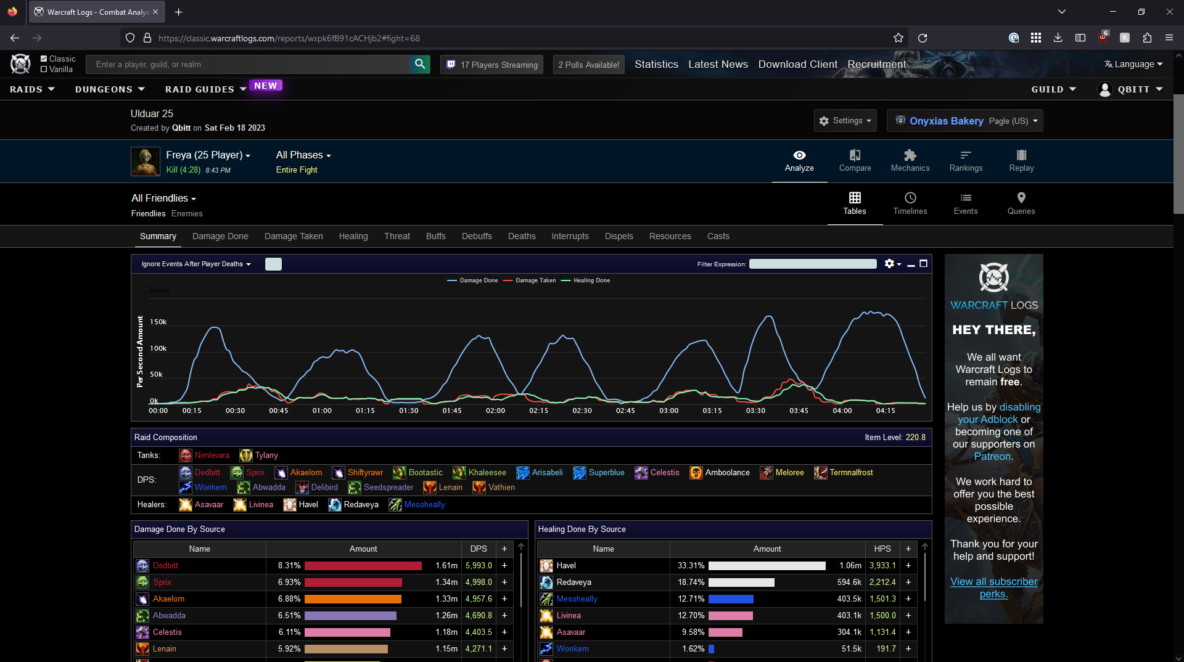
Task: Open the Mechanics puzzle icon
Action: pos(910,156)
